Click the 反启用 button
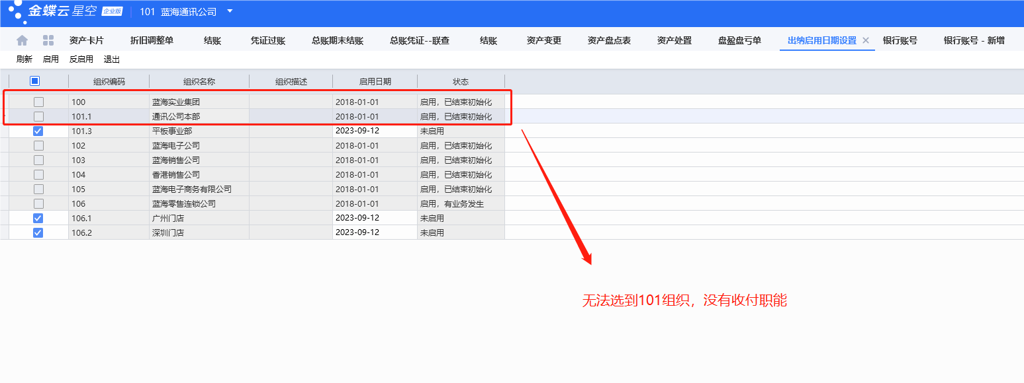 tap(81, 59)
